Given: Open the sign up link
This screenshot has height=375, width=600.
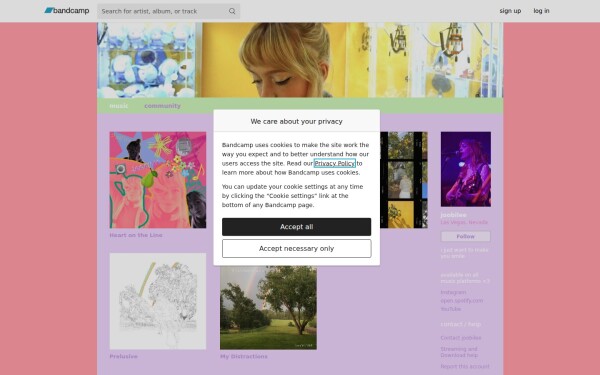Looking at the screenshot, I should pos(510,11).
